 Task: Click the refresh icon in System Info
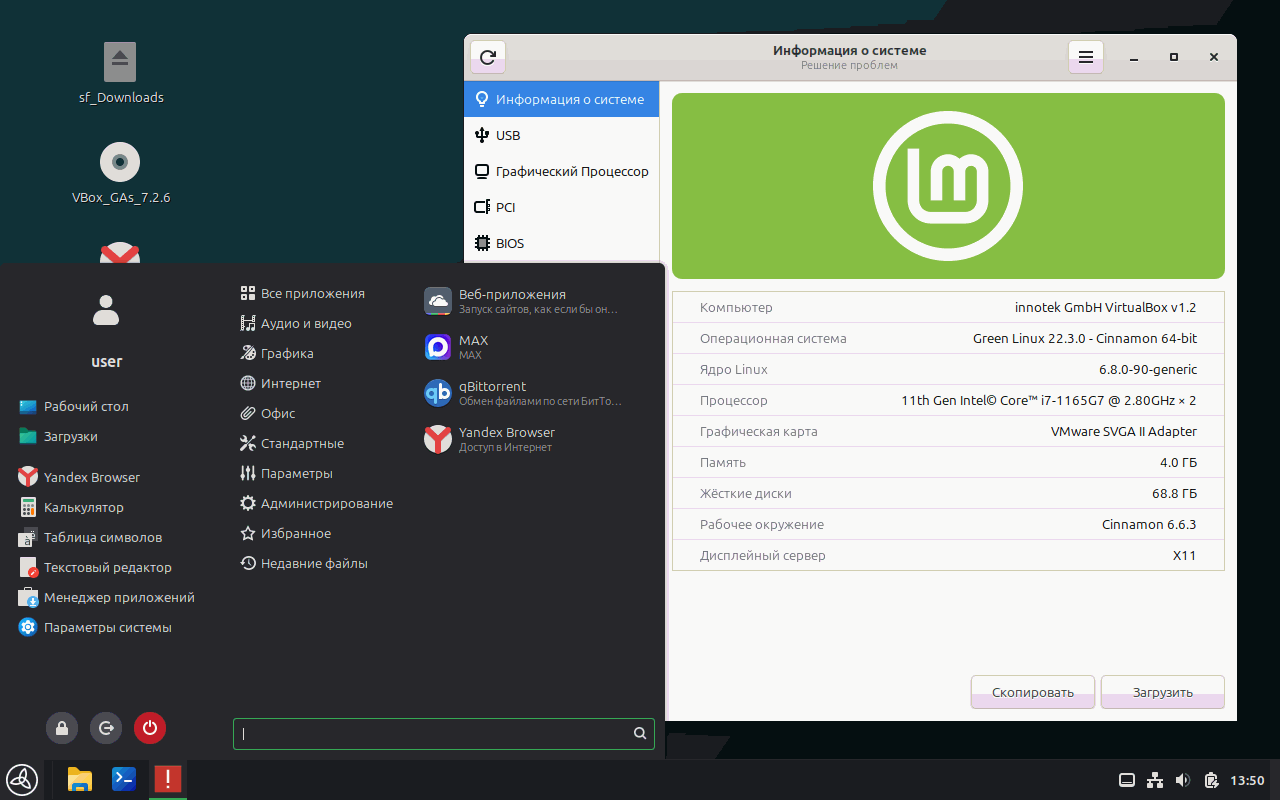pos(488,57)
